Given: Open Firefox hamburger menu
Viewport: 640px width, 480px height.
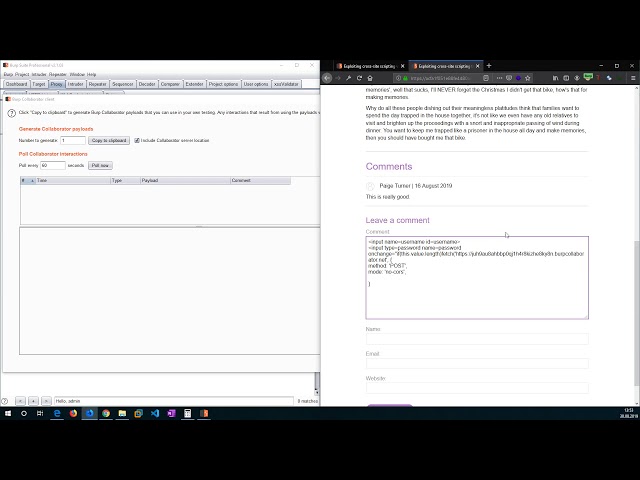Looking at the screenshot, I should click(x=633, y=78).
